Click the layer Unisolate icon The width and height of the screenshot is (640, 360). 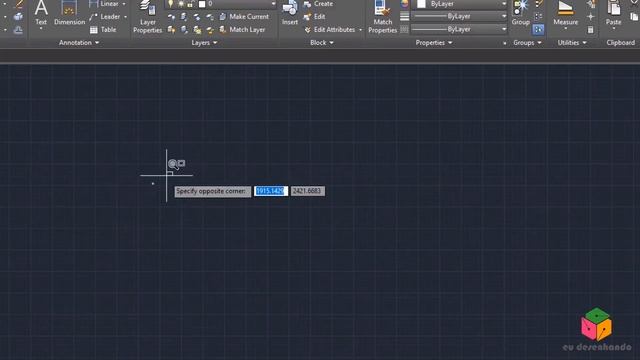point(184,30)
